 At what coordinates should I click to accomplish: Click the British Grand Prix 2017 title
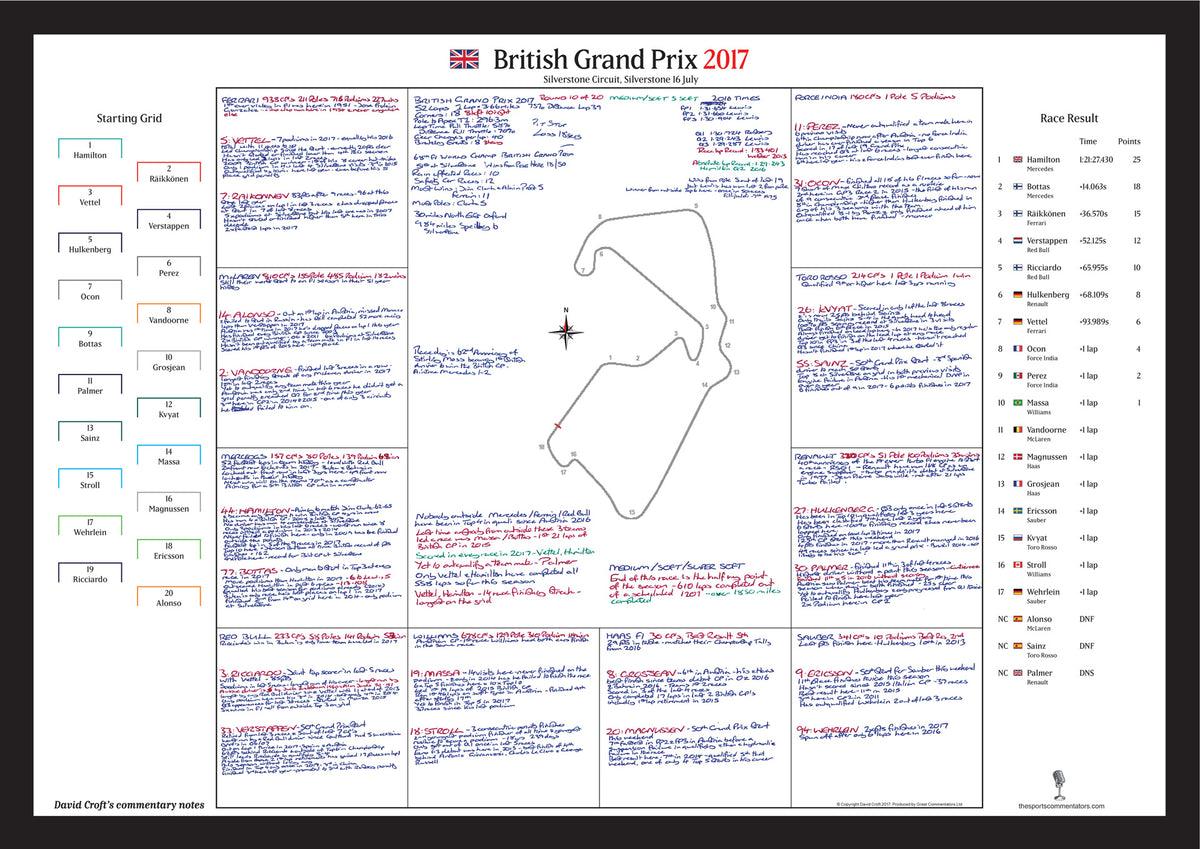coord(619,58)
